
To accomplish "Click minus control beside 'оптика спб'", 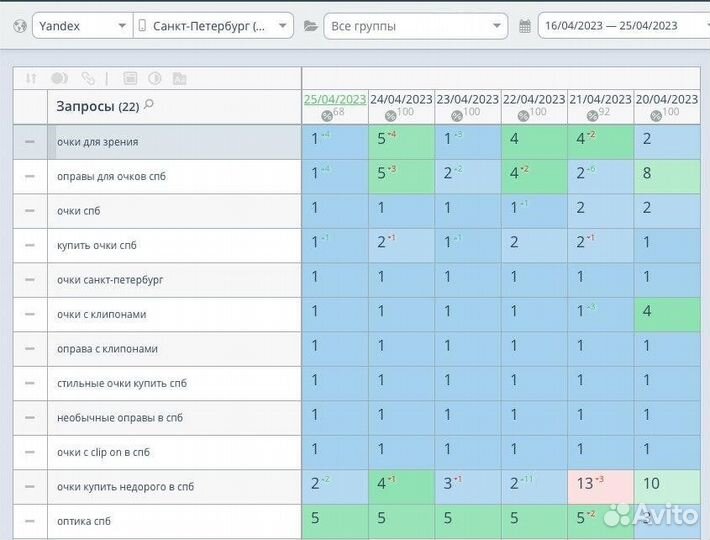I will [30, 521].
